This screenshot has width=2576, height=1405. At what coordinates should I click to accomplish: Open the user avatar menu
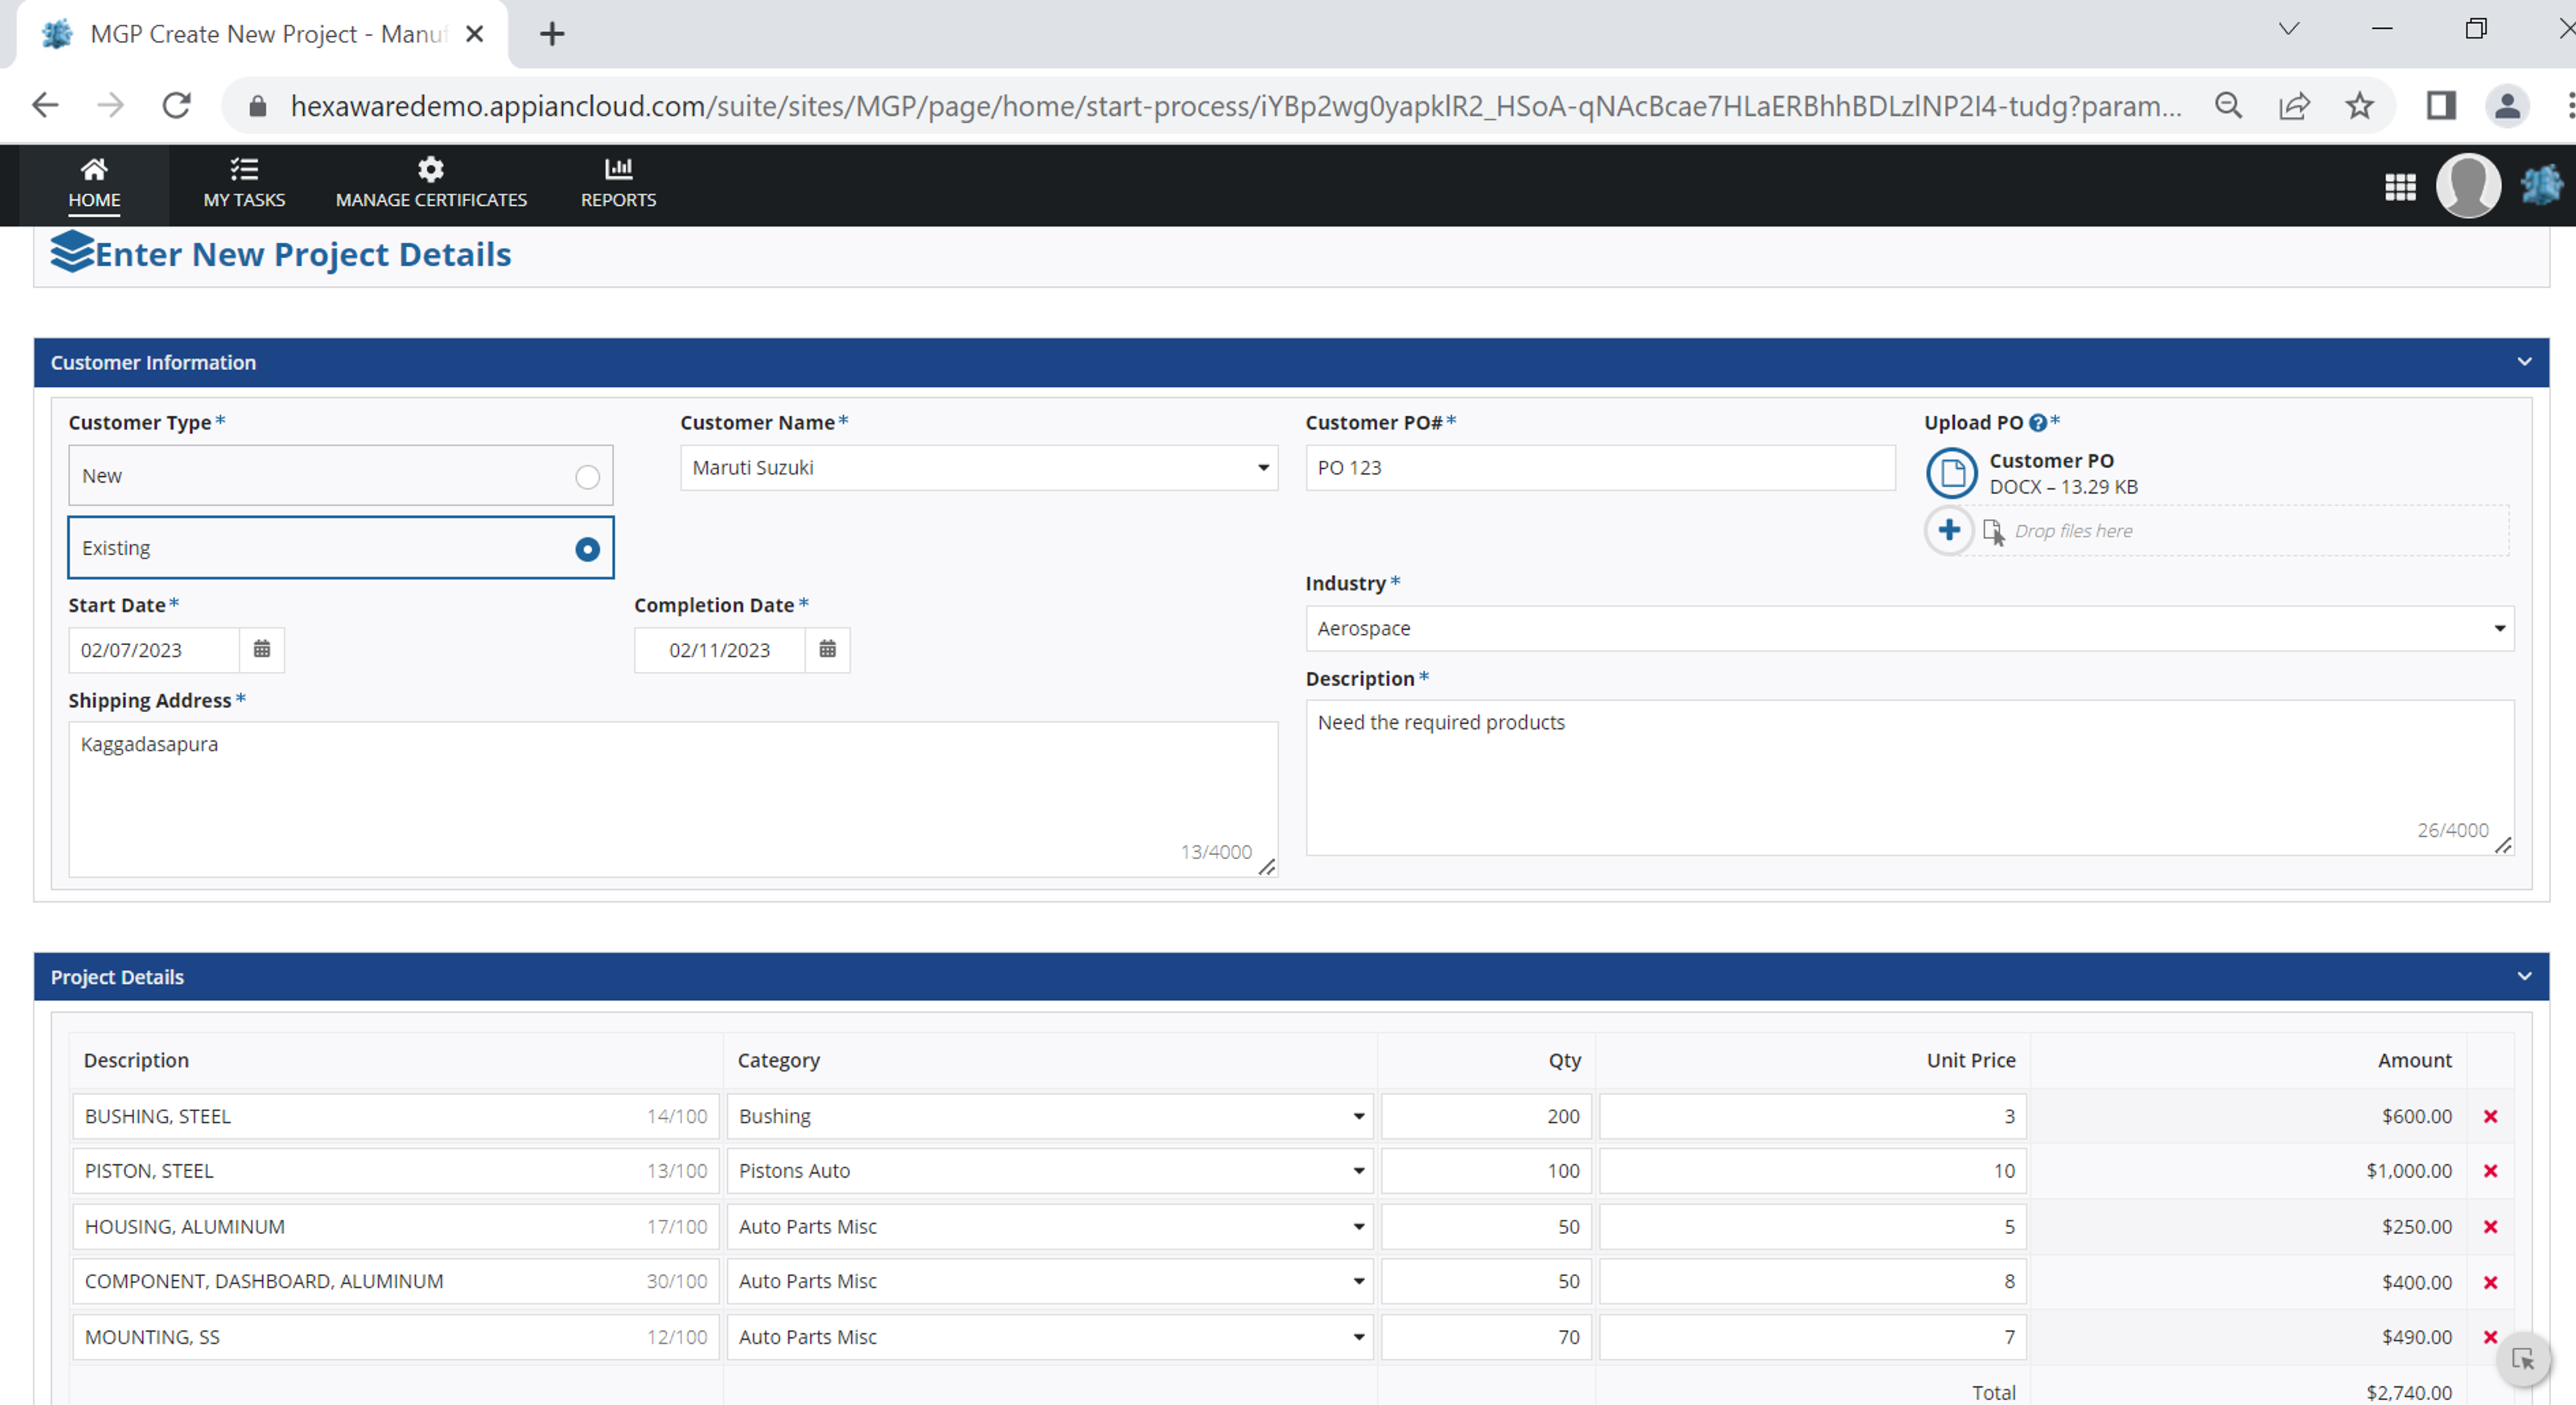pyautogui.click(x=2468, y=185)
